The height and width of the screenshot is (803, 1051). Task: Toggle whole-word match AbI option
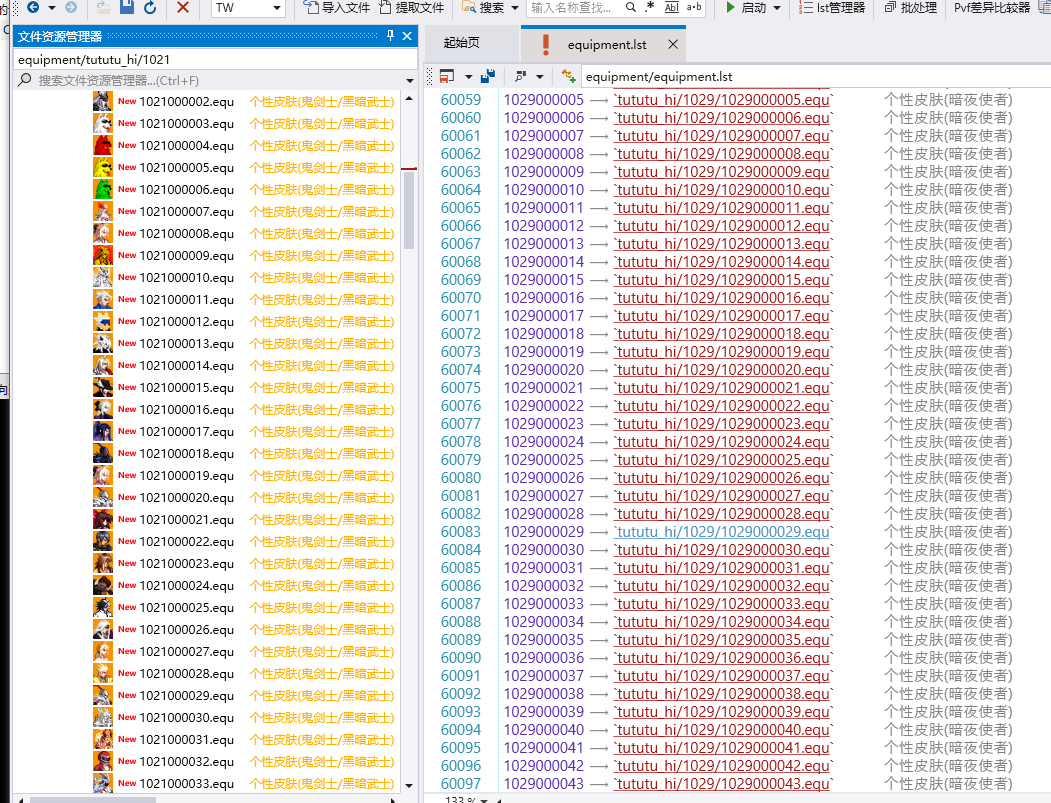671,8
